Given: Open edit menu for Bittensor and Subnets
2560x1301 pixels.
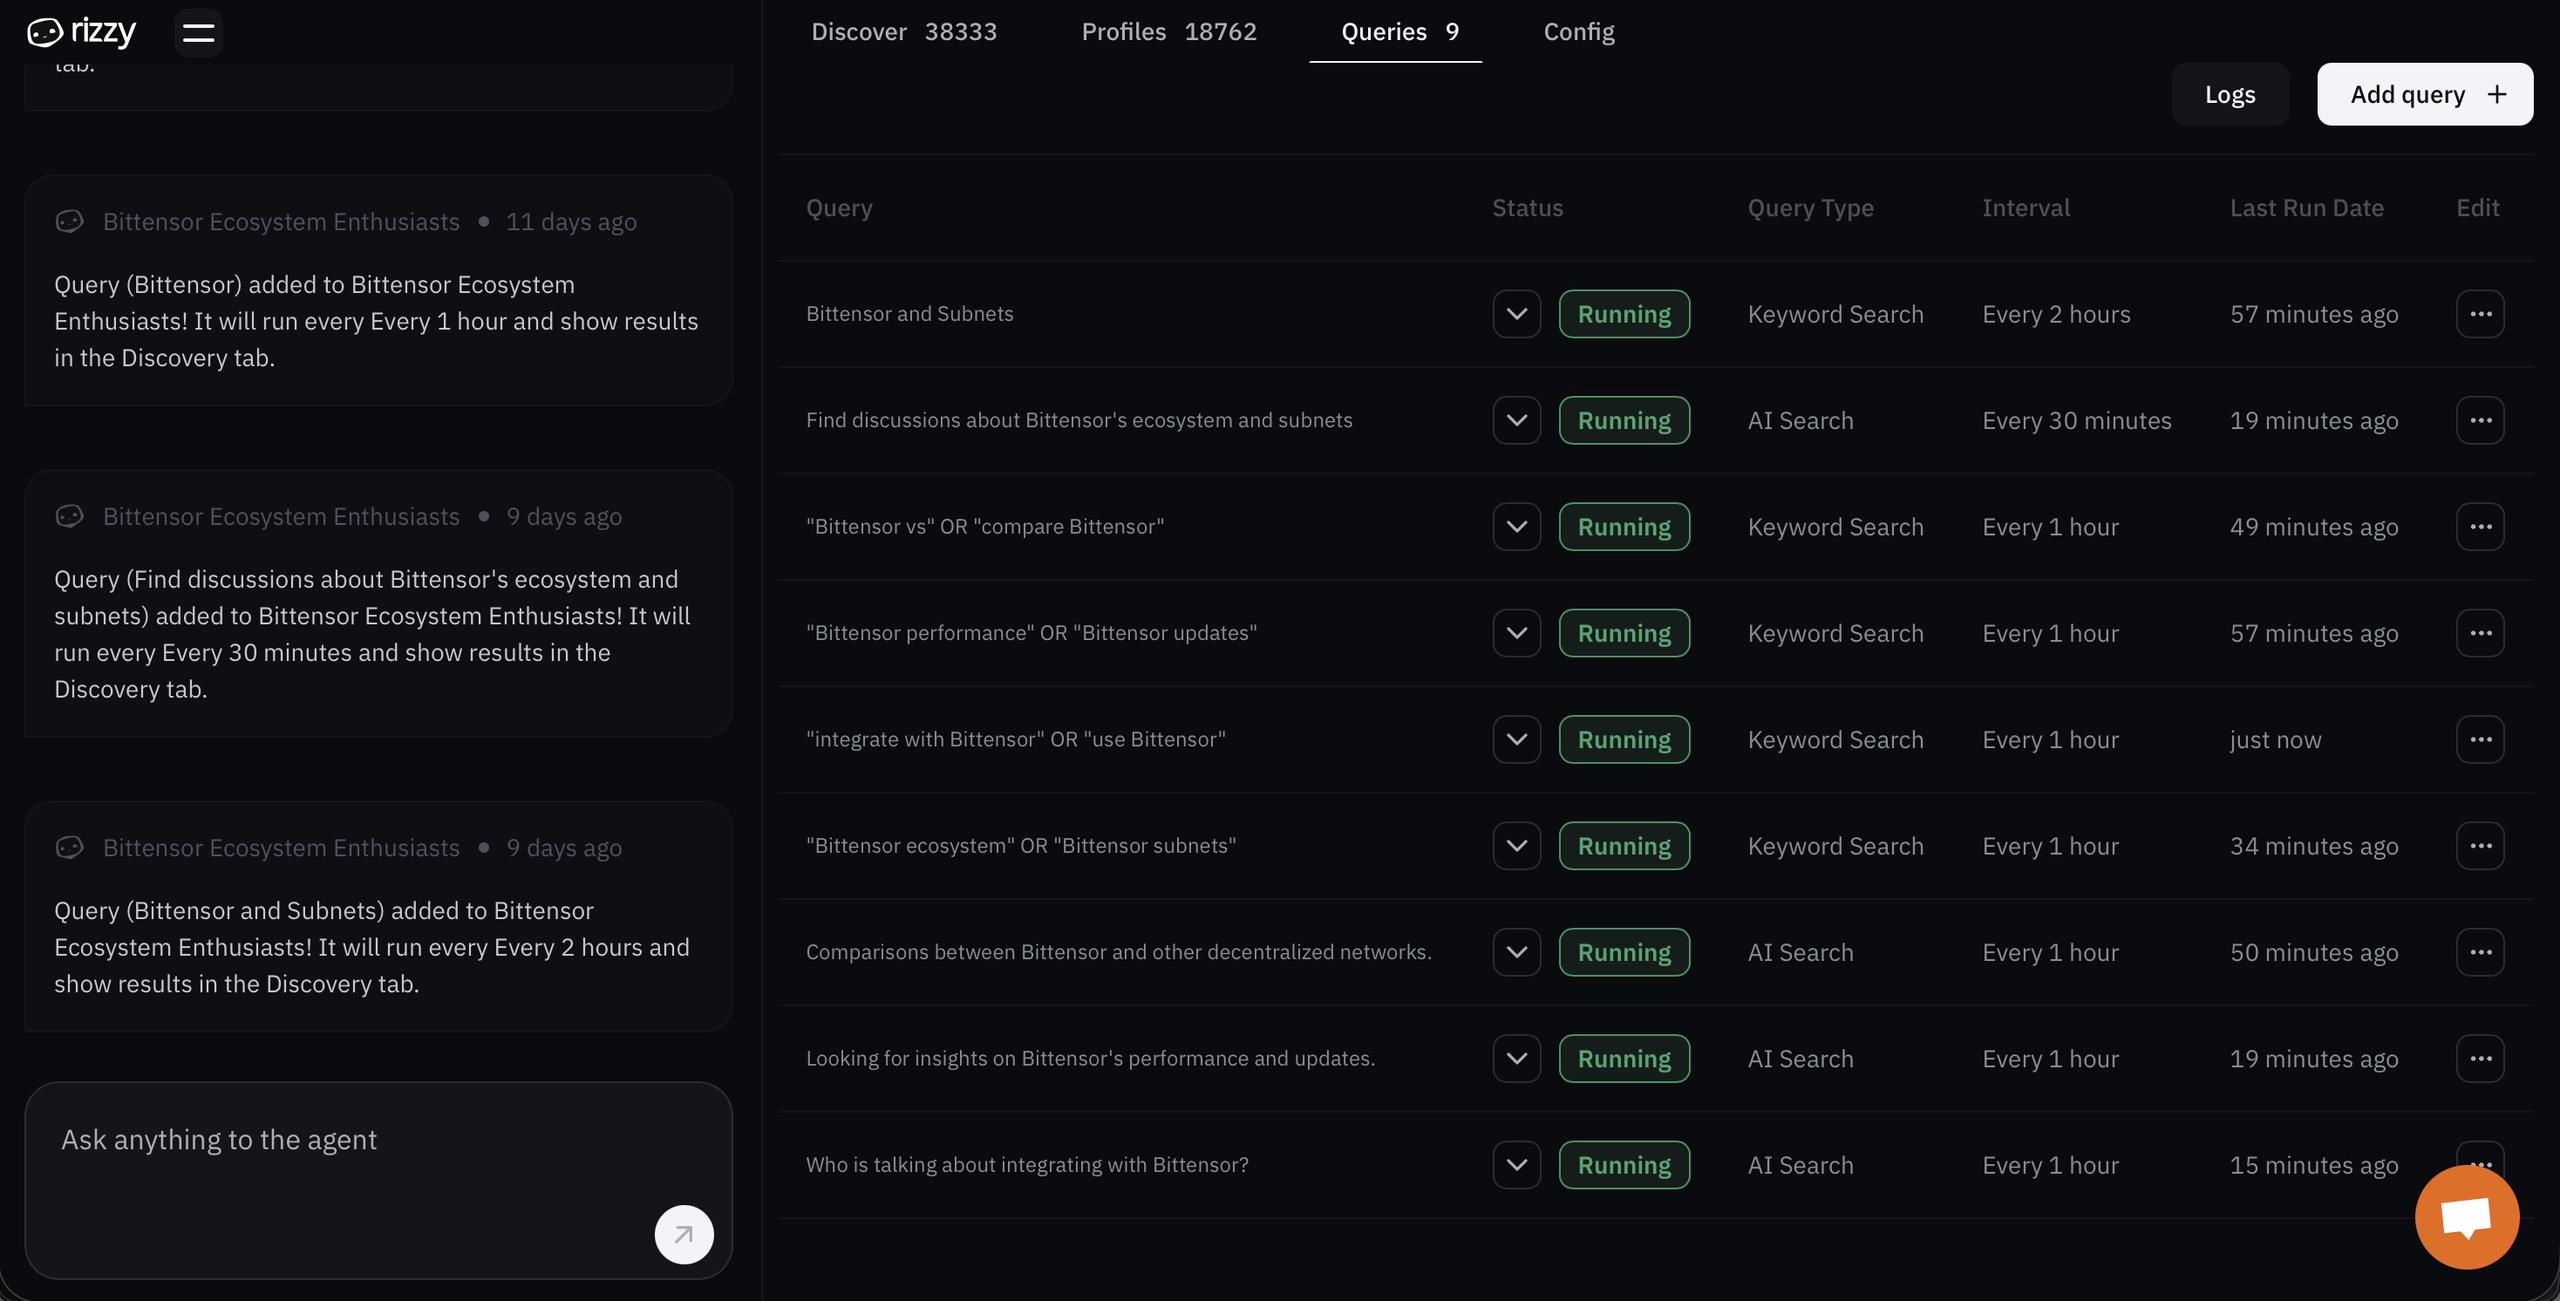Looking at the screenshot, I should pyautogui.click(x=2480, y=314).
